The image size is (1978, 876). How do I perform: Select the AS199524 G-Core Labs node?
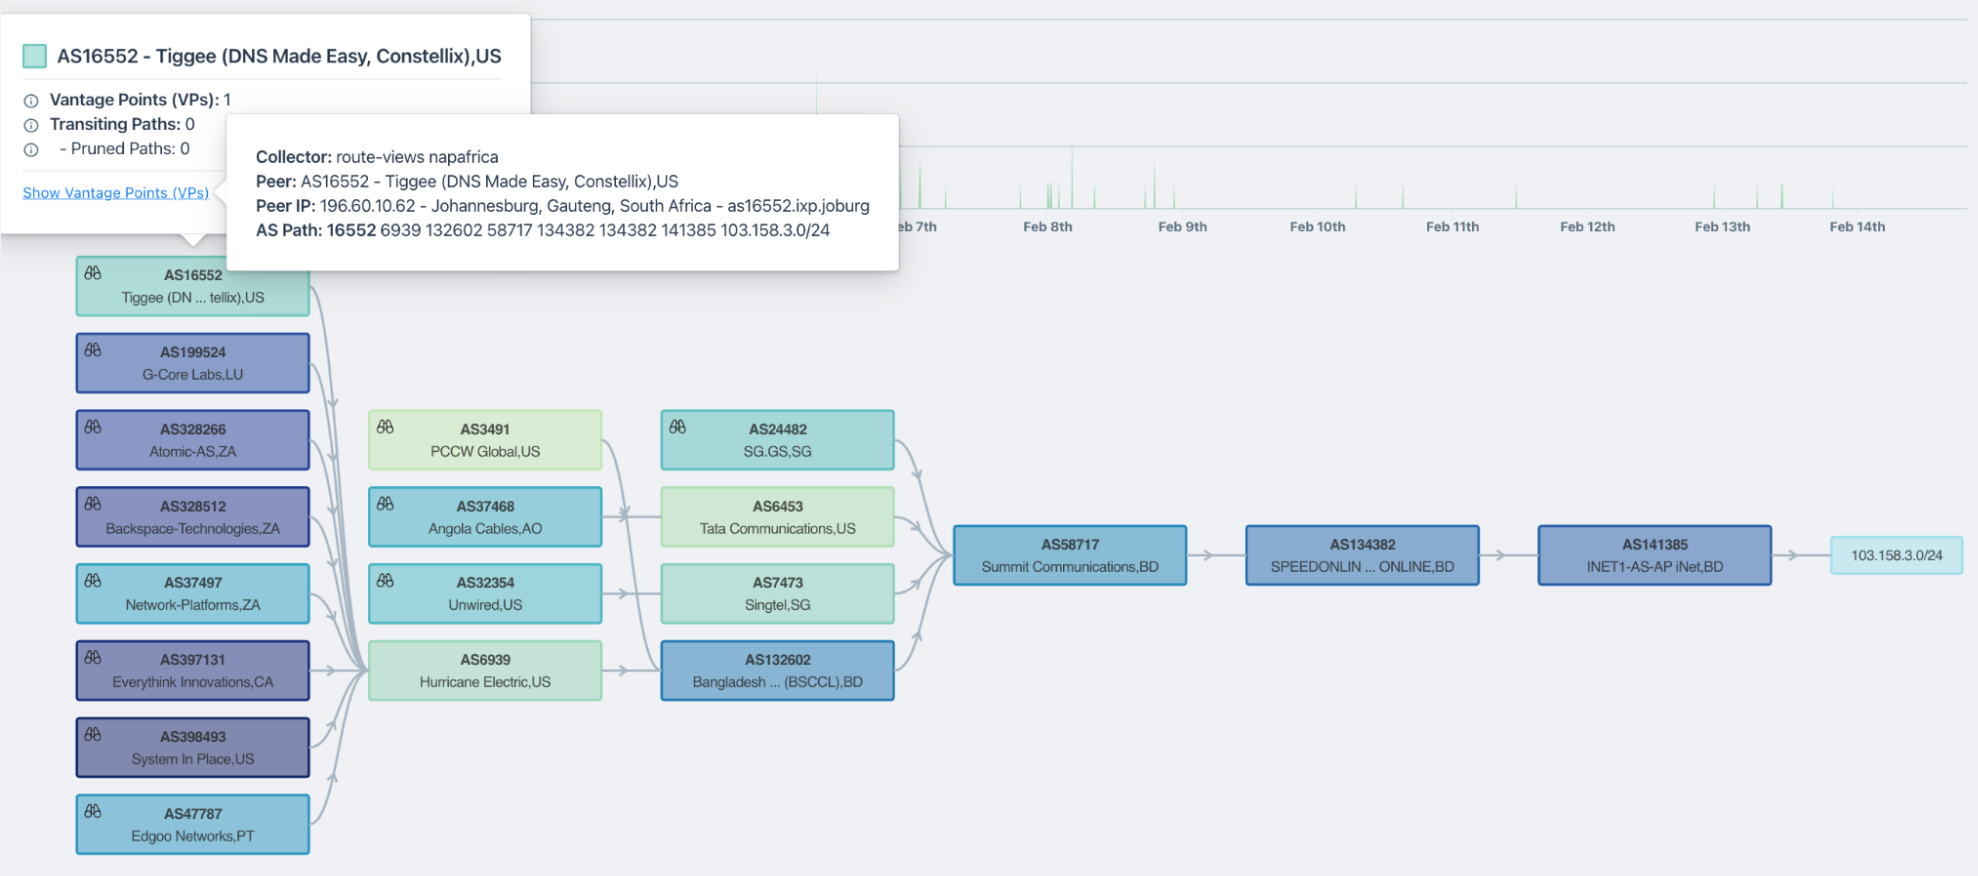click(x=193, y=363)
